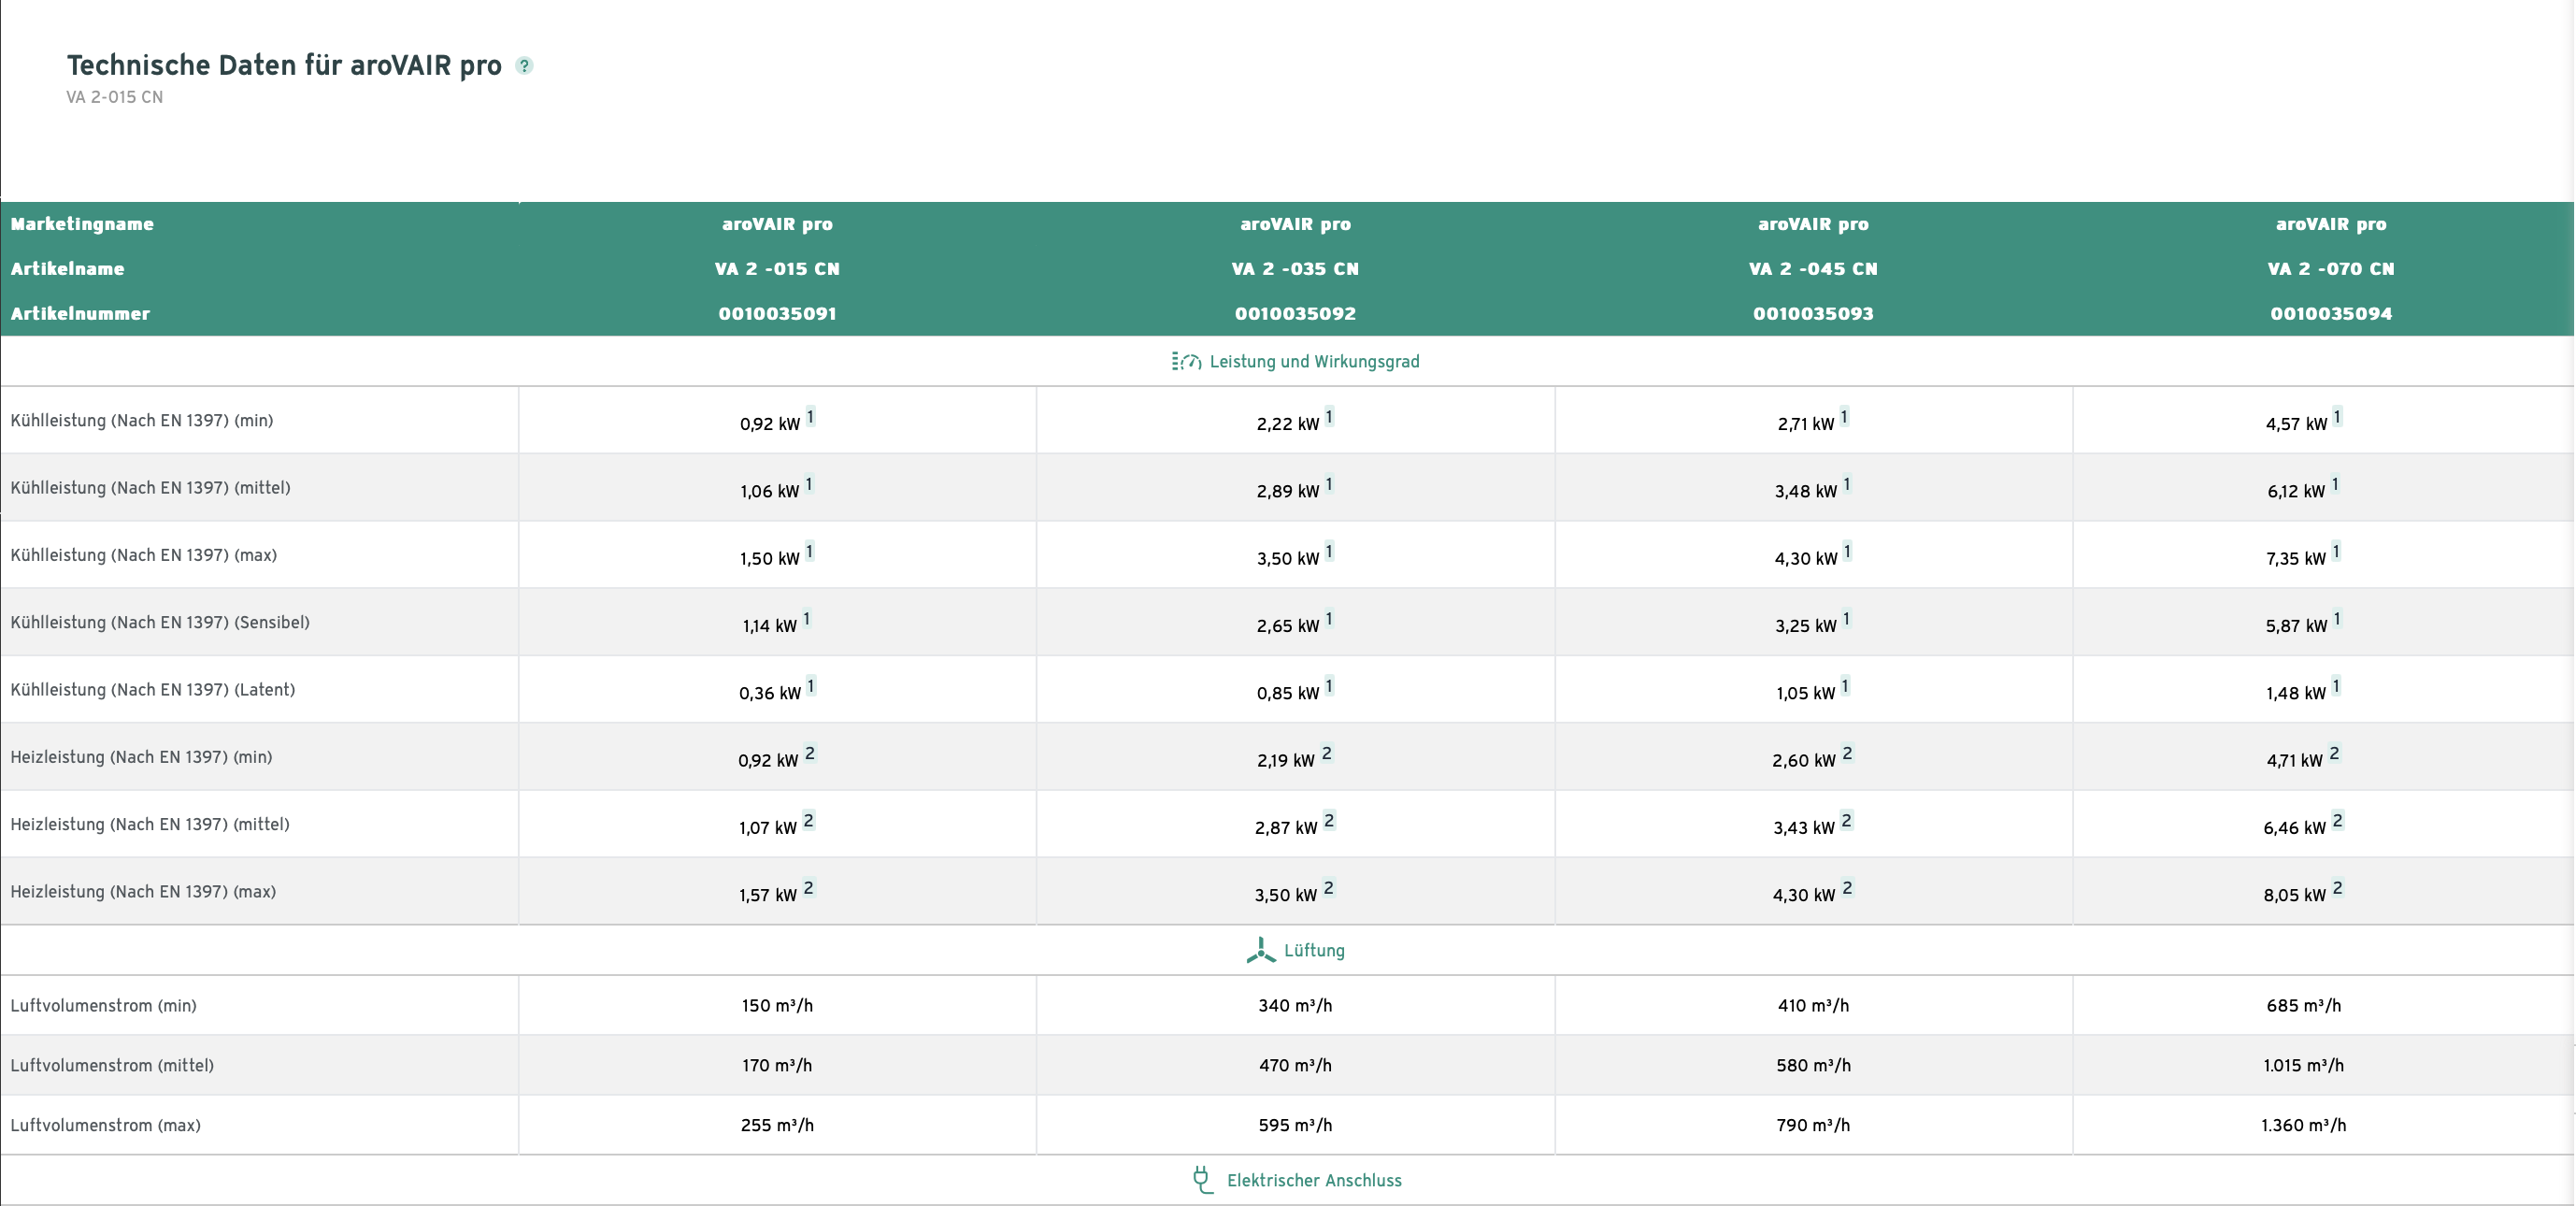Click row label Luftvolumenstrom (max)
This screenshot has height=1206, width=2576.
point(105,1126)
